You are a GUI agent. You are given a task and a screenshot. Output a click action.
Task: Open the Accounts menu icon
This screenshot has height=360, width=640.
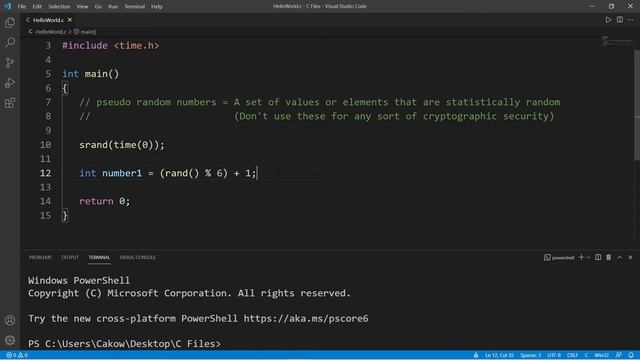(x=10, y=320)
